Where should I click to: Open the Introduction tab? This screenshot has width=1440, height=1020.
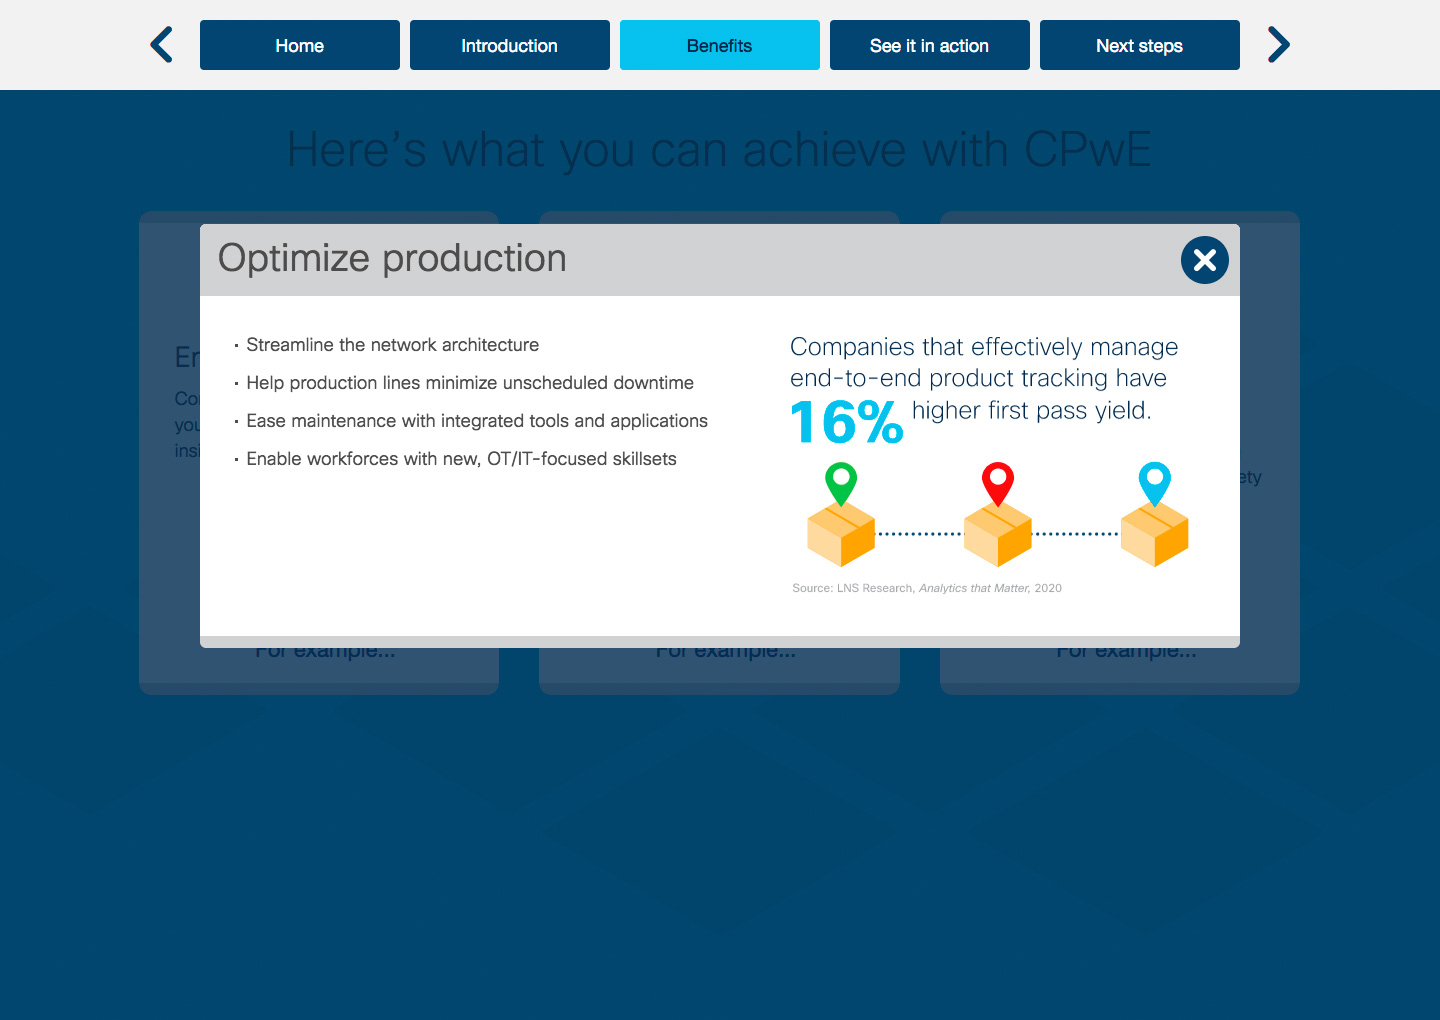(510, 45)
